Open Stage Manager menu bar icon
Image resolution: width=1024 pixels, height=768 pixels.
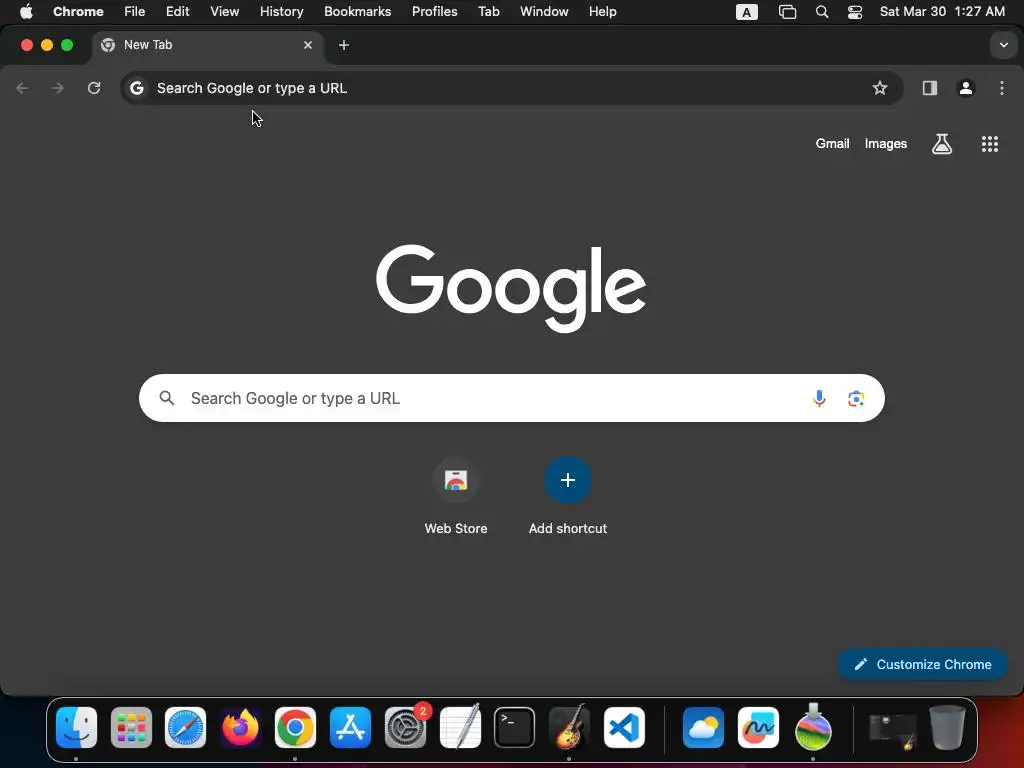pyautogui.click(x=788, y=12)
